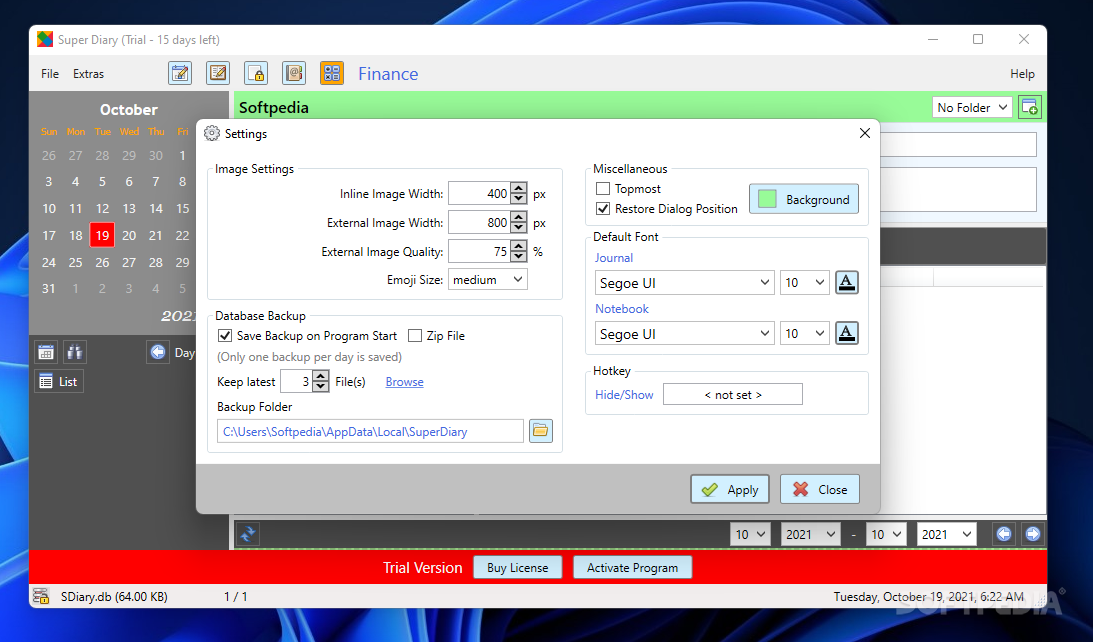Enable the Zip File checkbox

[x=415, y=335]
